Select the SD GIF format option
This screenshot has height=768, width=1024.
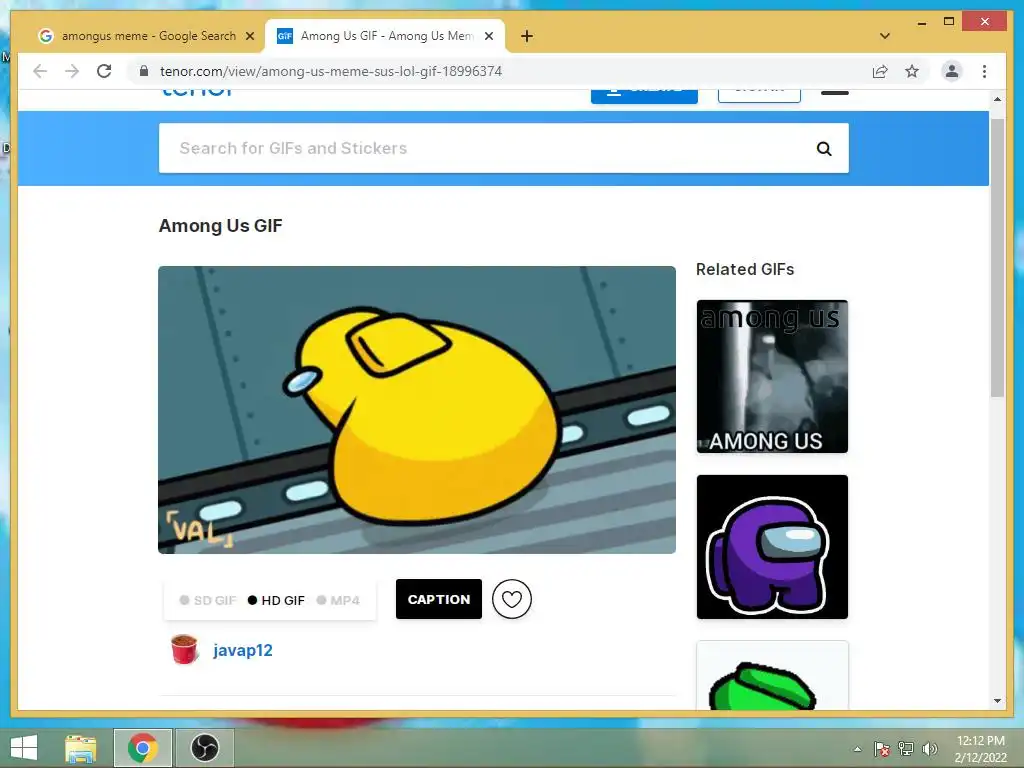[x=208, y=600]
